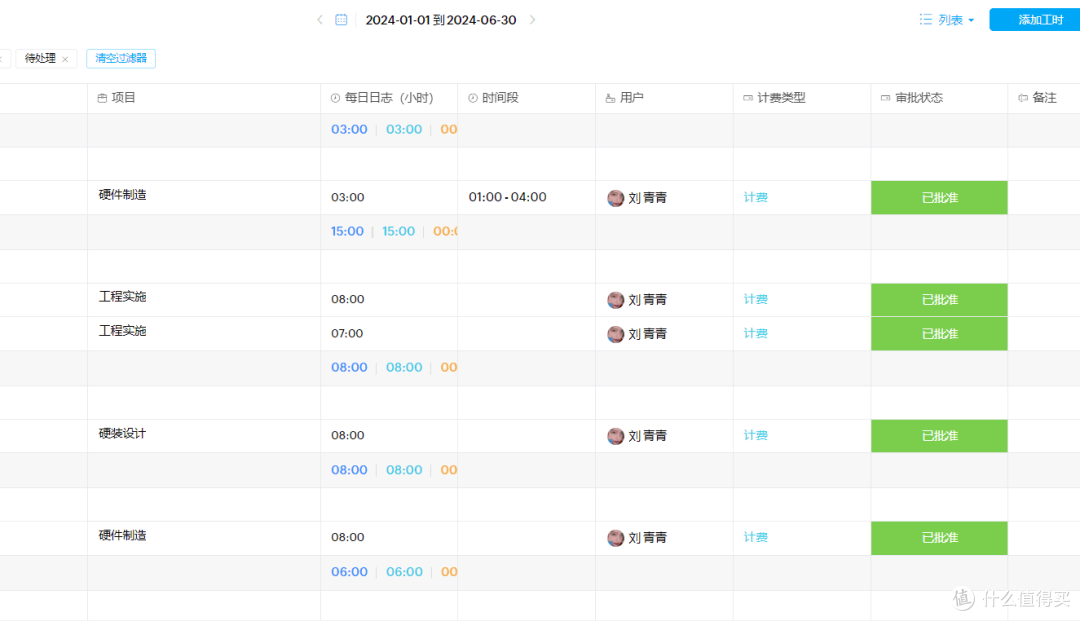Click the 添加工时 button
Screen dimensions: 1080x621
click(1035, 20)
